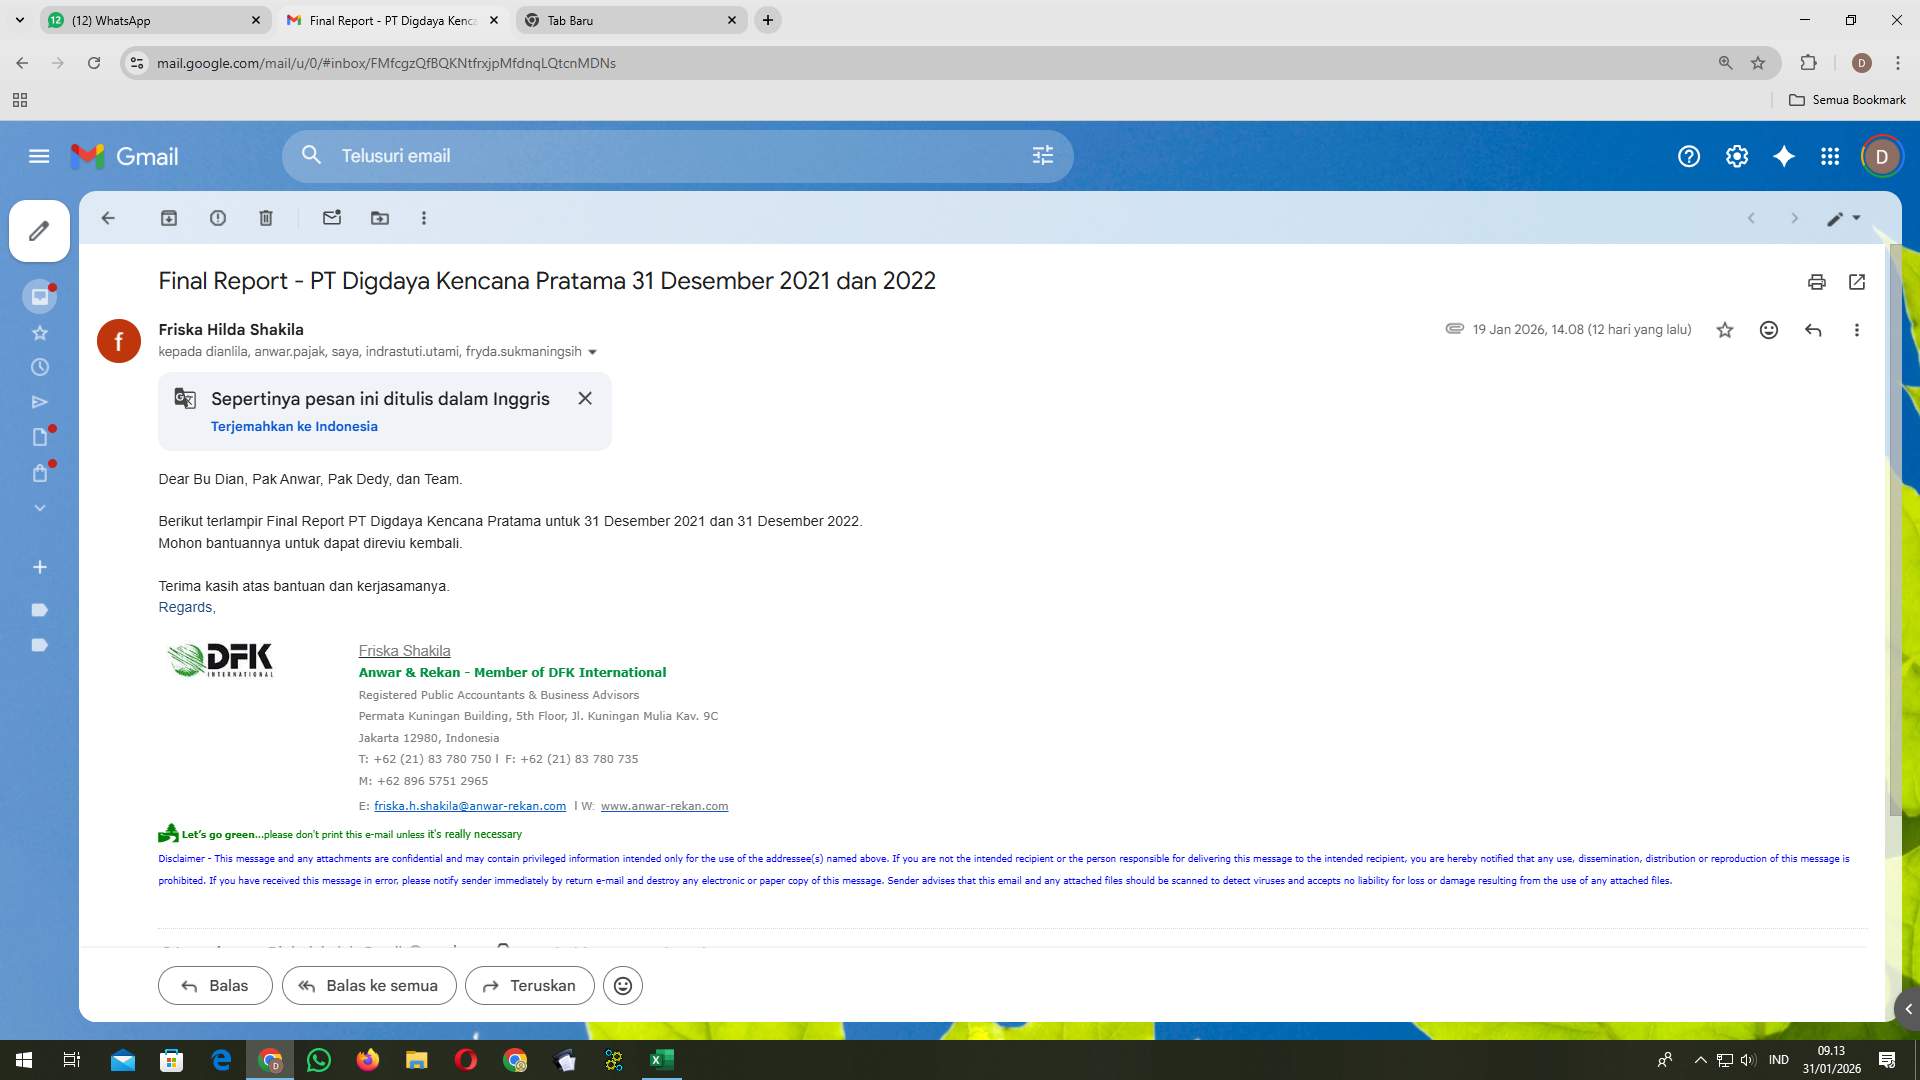This screenshot has width=1920, height=1080.
Task: Expand Selengkapnya chevron in the sidebar
Action: 40,508
